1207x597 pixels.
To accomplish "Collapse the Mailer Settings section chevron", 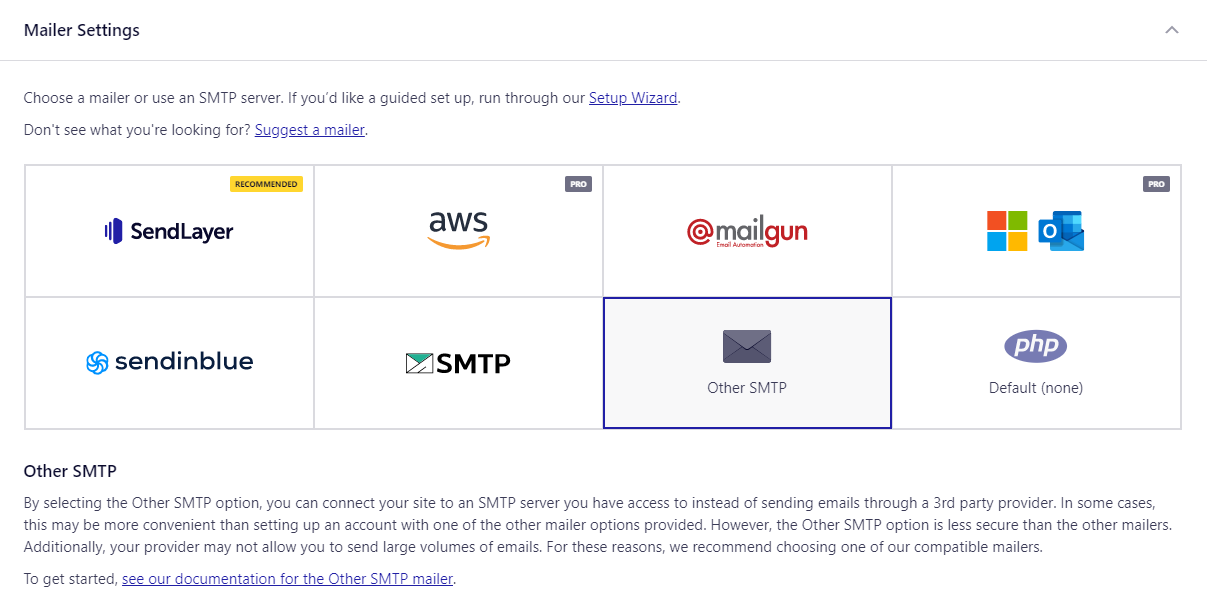I will click(1172, 30).
